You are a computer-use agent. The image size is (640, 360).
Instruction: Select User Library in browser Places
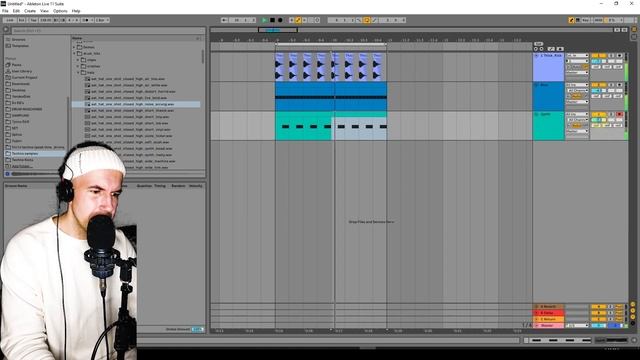pos(21,71)
